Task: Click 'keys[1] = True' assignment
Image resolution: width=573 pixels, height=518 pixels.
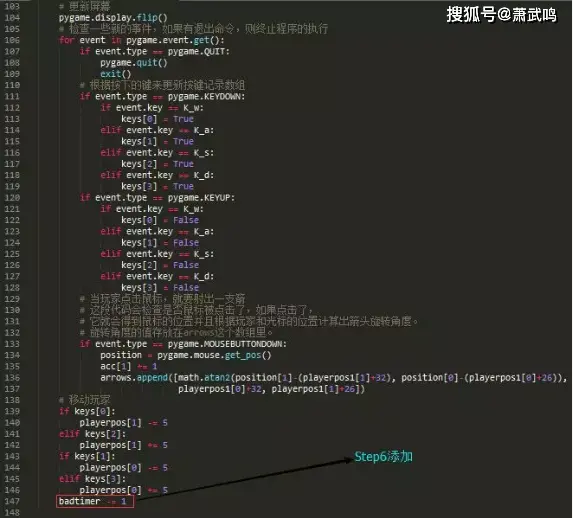Action: click(158, 141)
